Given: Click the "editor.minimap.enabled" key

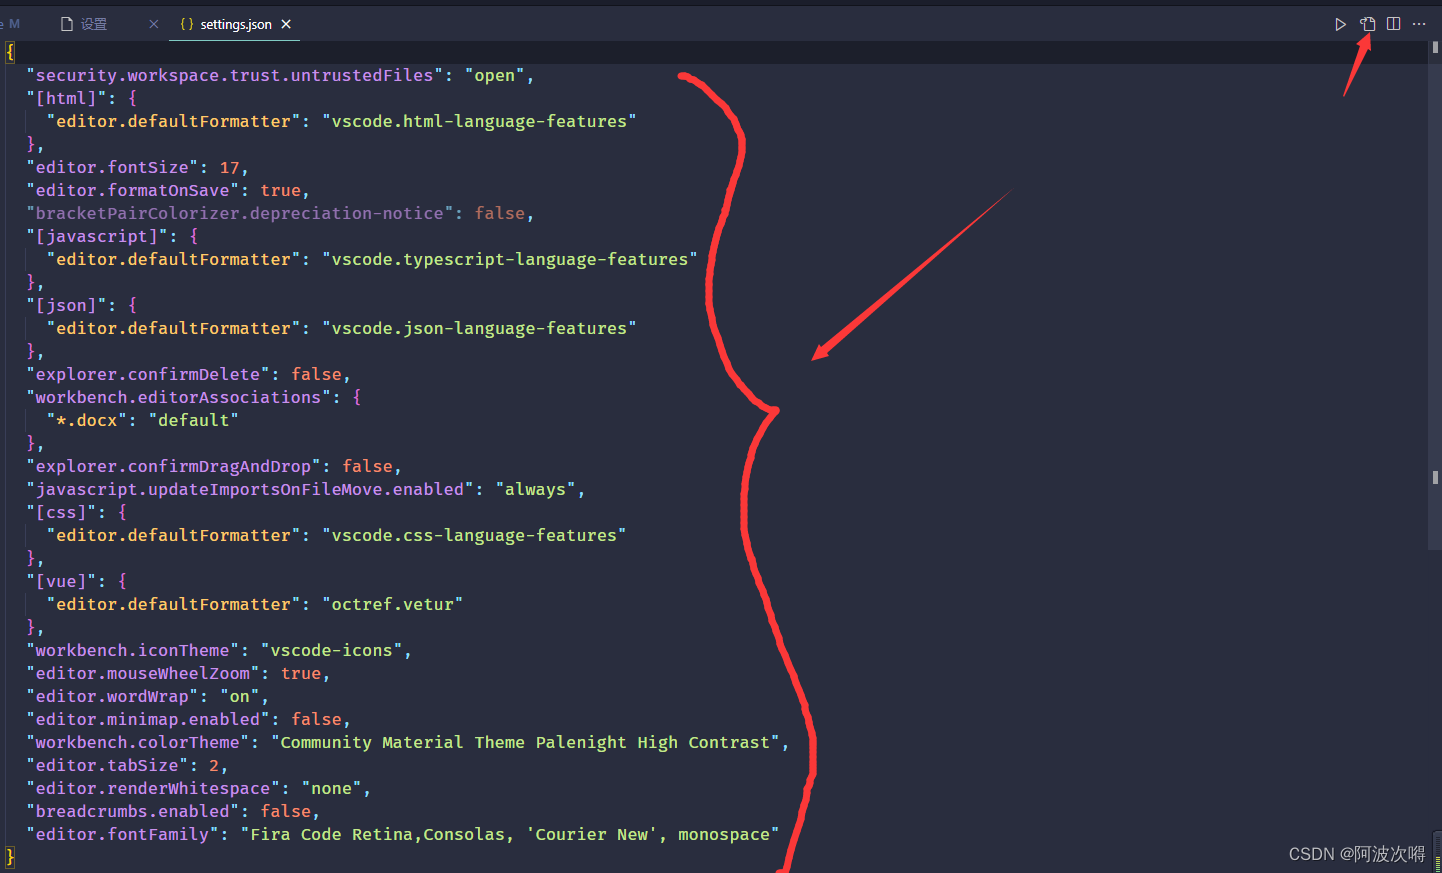Looking at the screenshot, I should pos(148,719).
